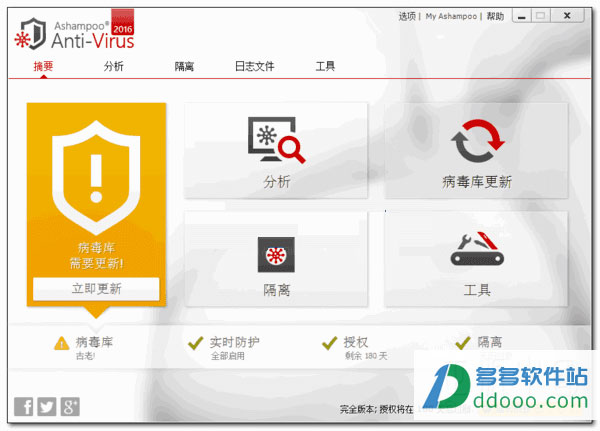Close the Anti-Virus window
Screen dimensions: 600x431
click(567, 16)
